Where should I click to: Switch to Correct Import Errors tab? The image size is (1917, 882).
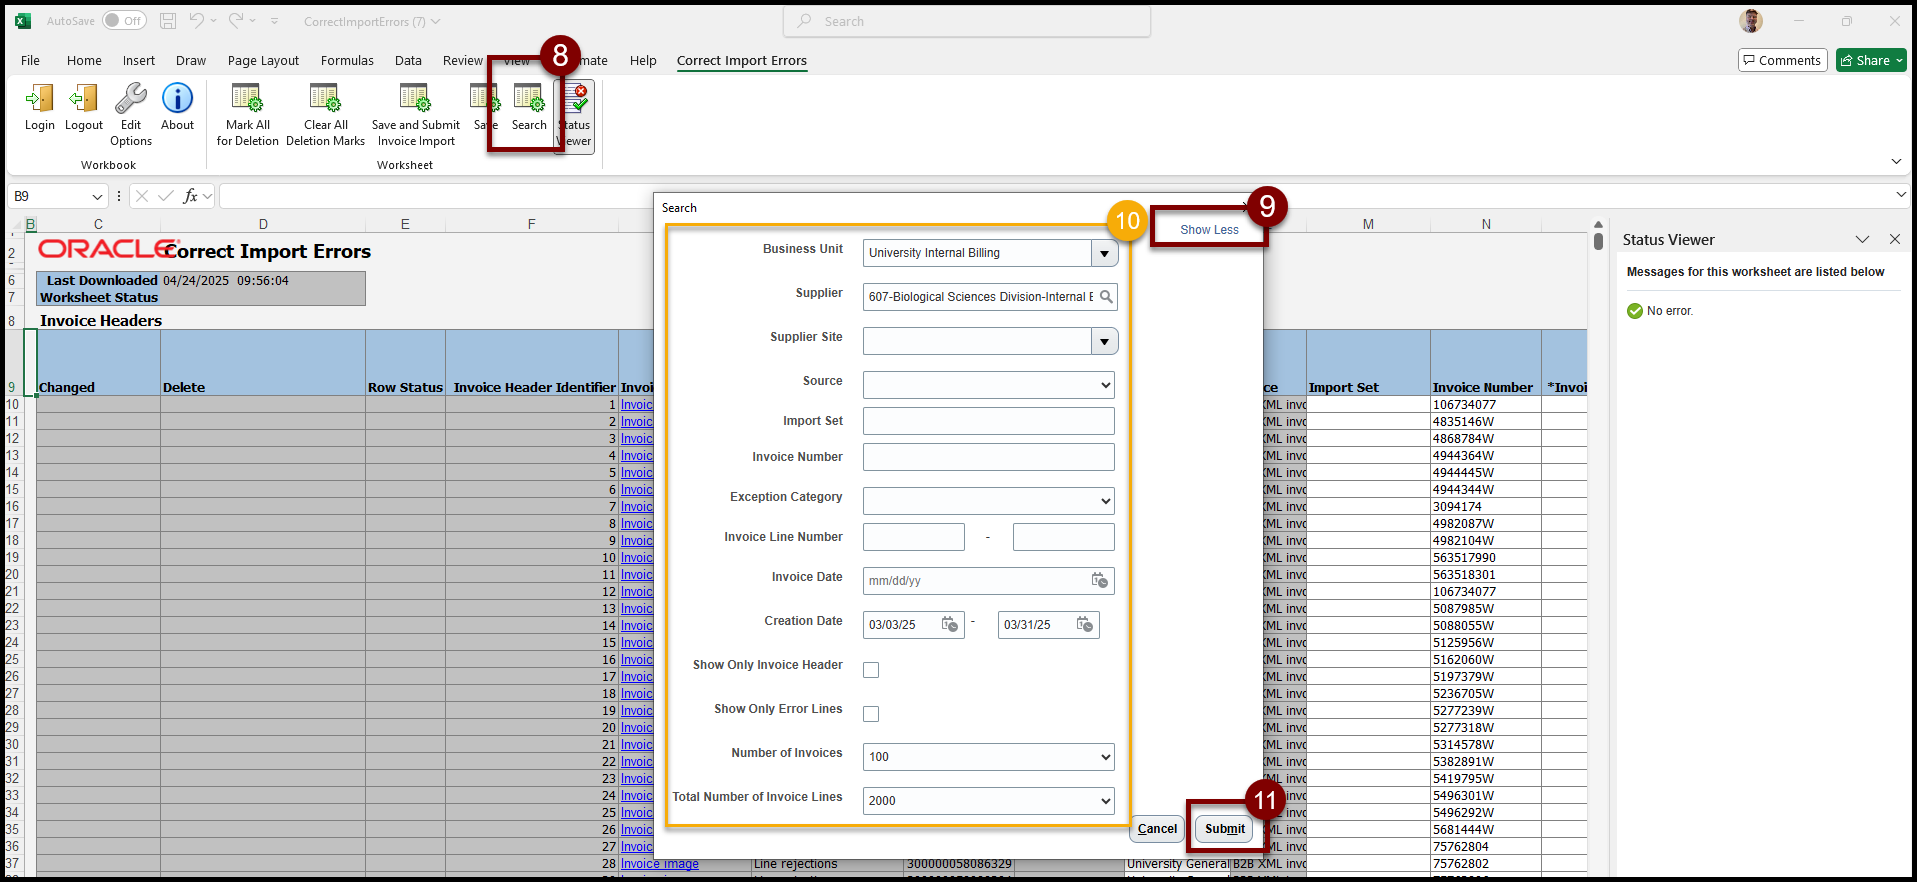[x=741, y=61]
